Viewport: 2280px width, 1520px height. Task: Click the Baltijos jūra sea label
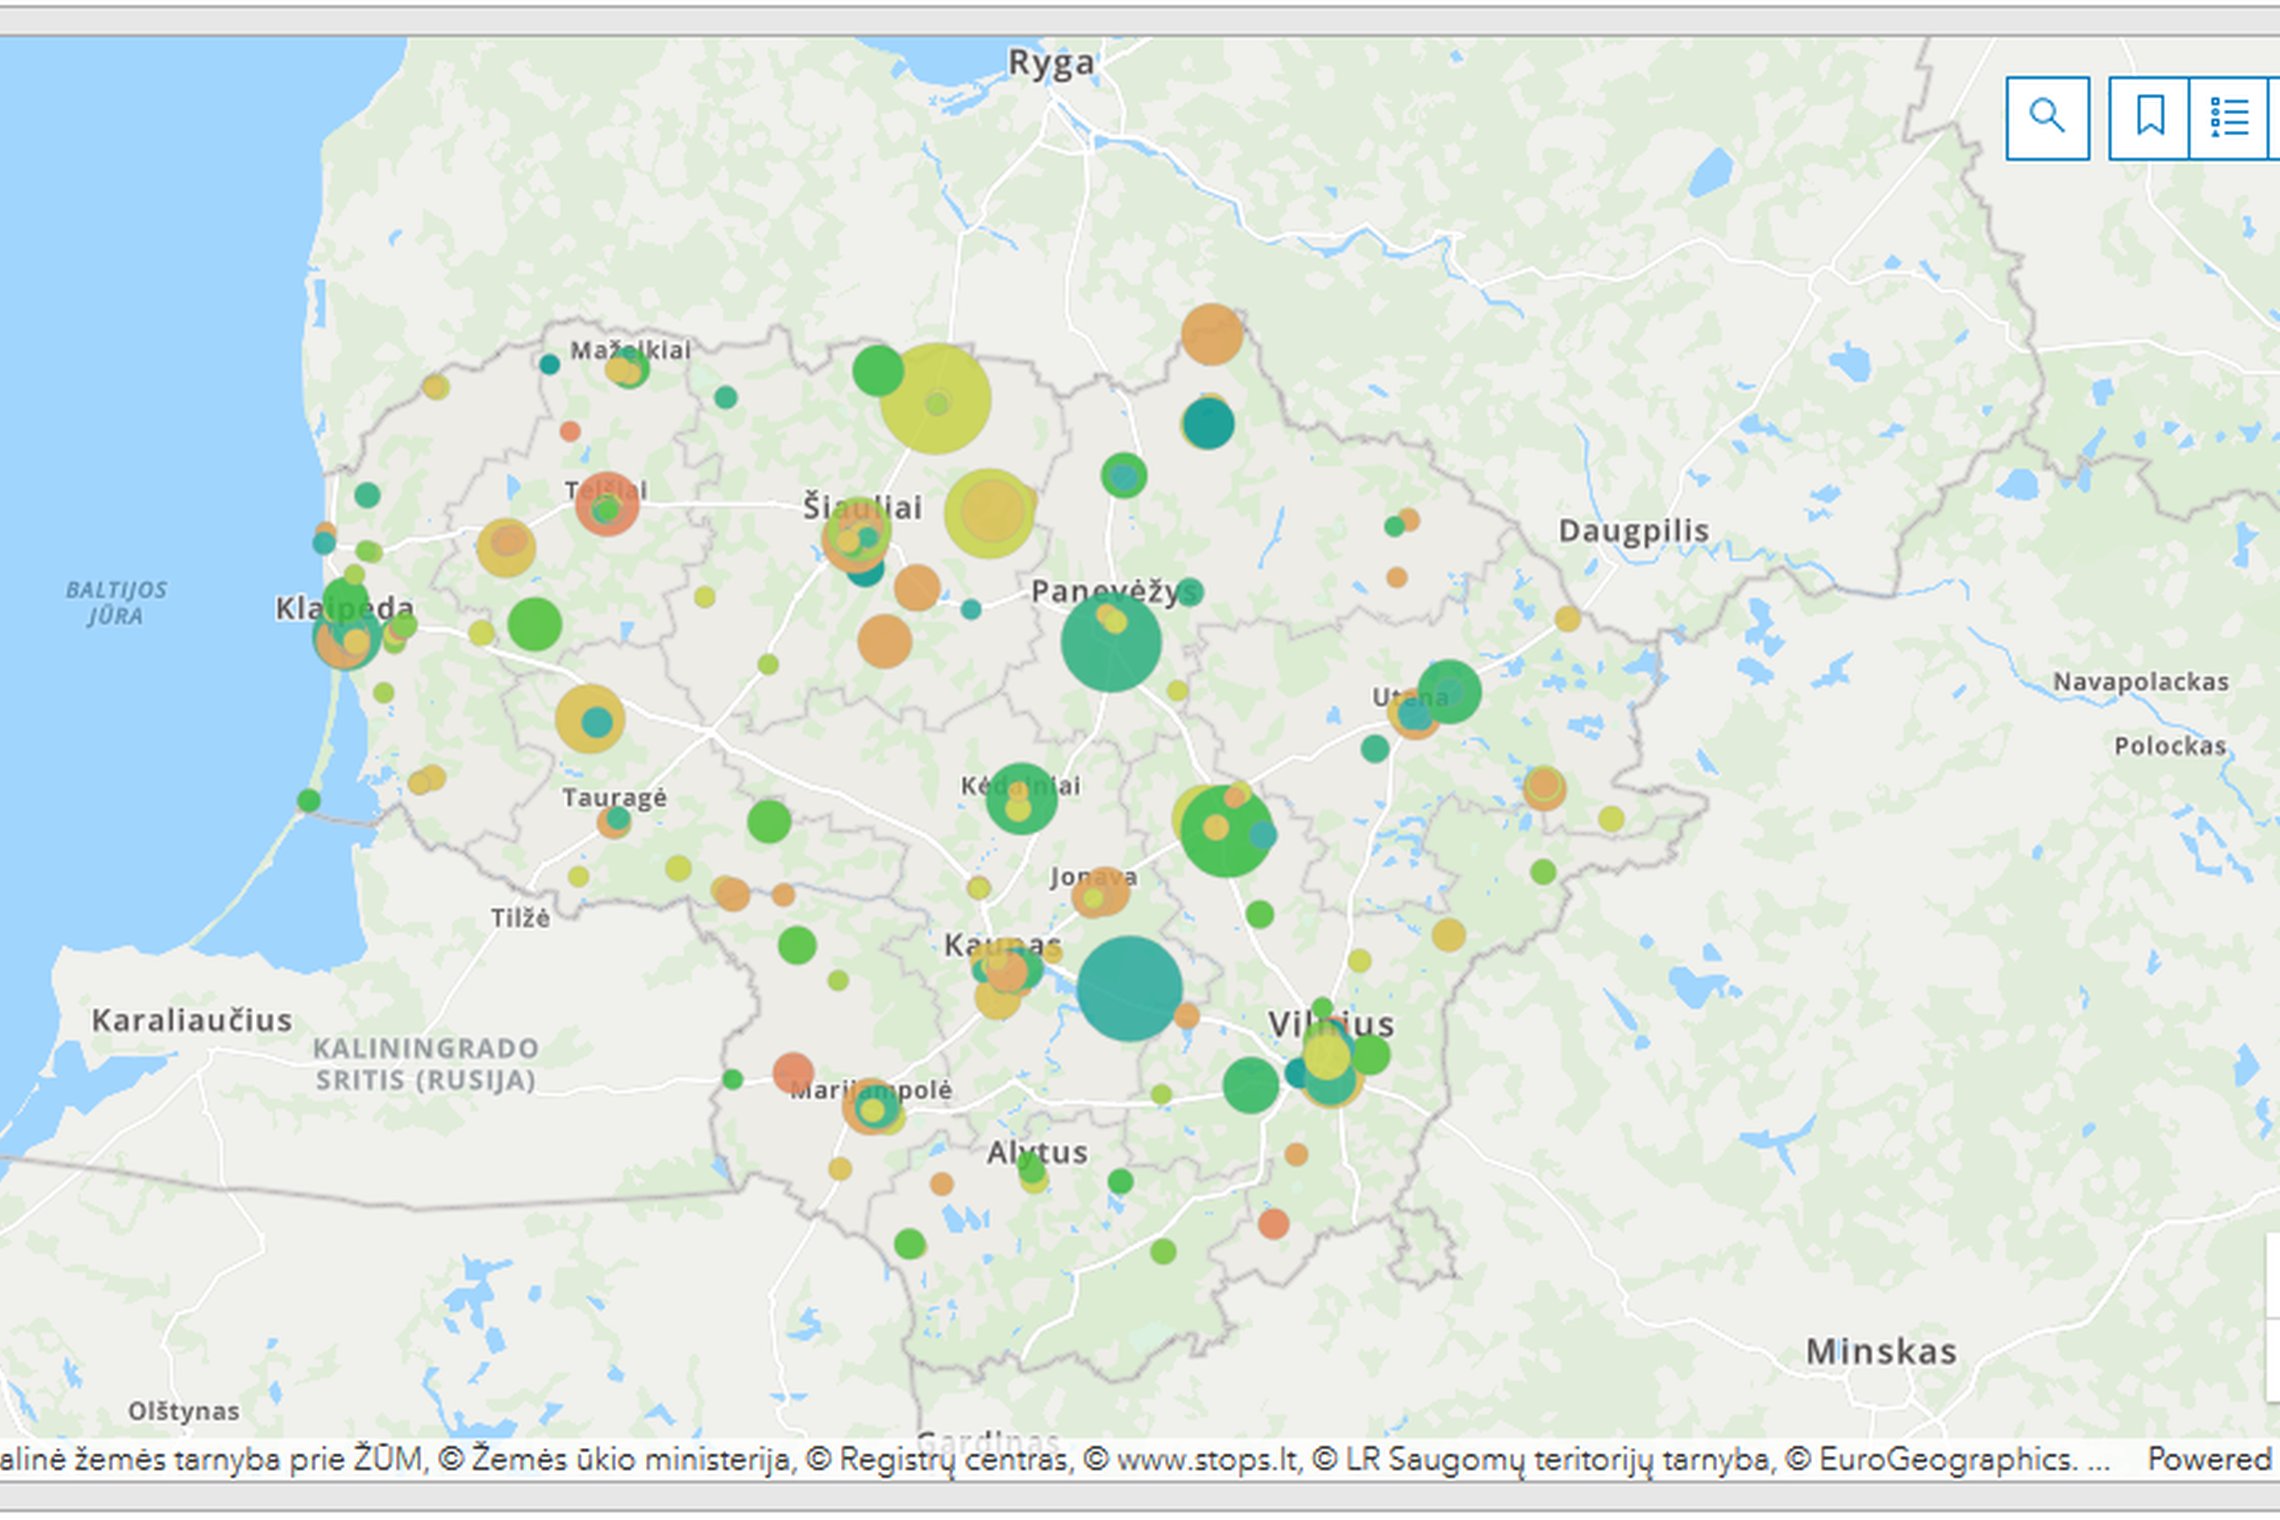tap(116, 603)
